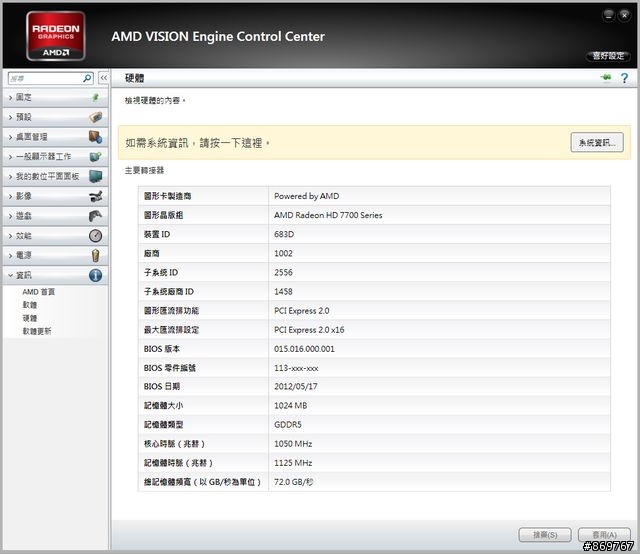Select the subsystem ID value '2556'
This screenshot has height=554, width=640.
click(283, 272)
